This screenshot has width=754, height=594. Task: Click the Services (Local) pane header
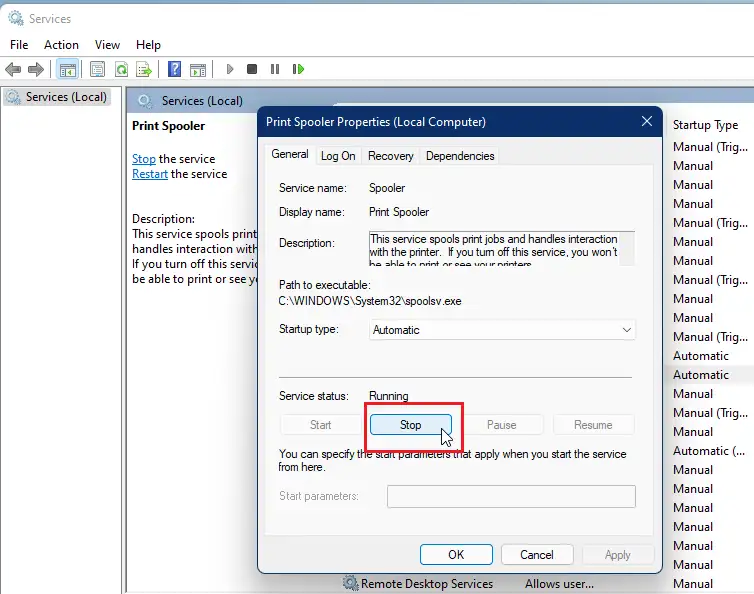pyautogui.click(x=202, y=101)
